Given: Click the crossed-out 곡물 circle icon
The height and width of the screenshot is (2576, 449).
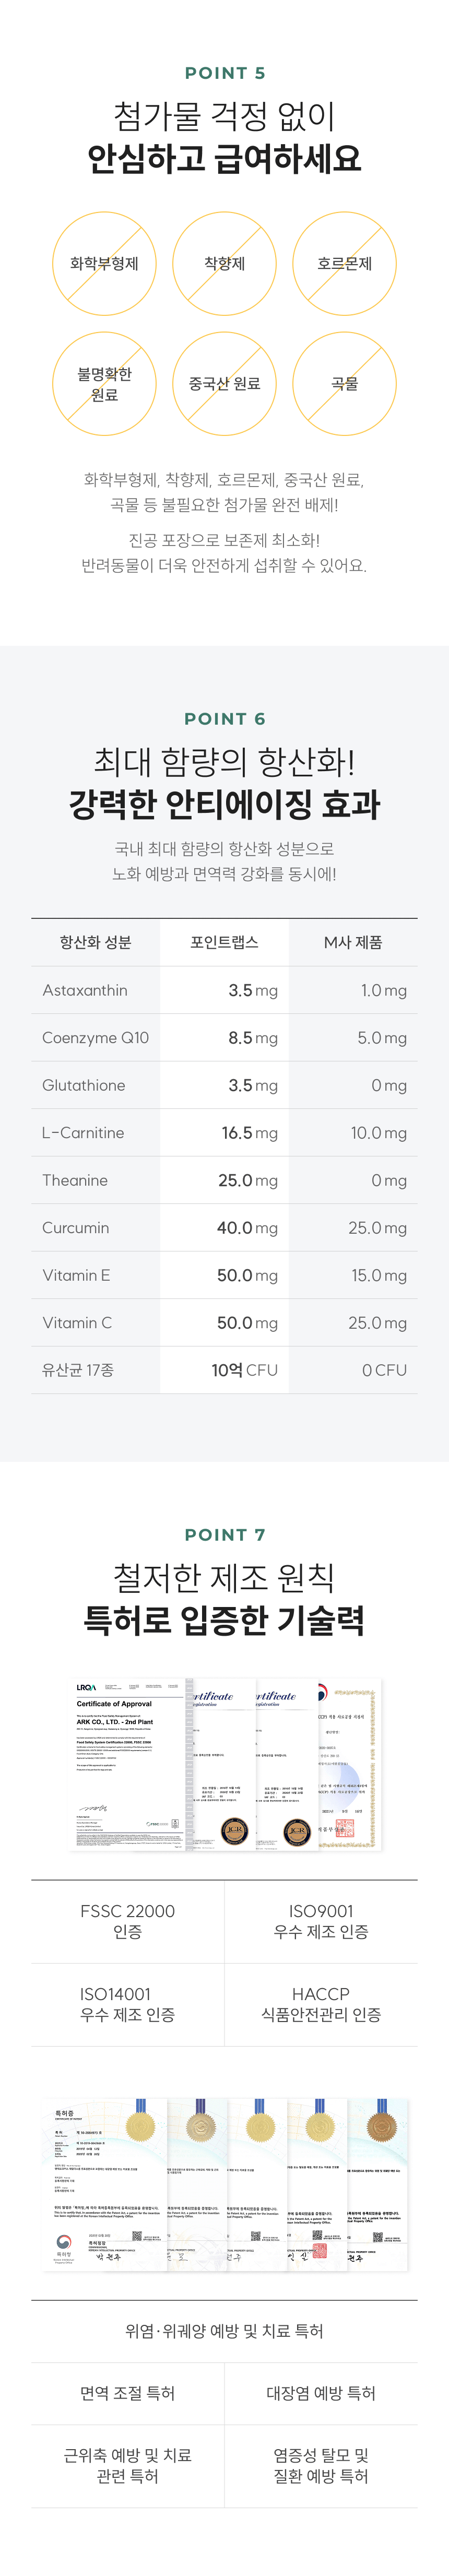Looking at the screenshot, I should (x=344, y=384).
